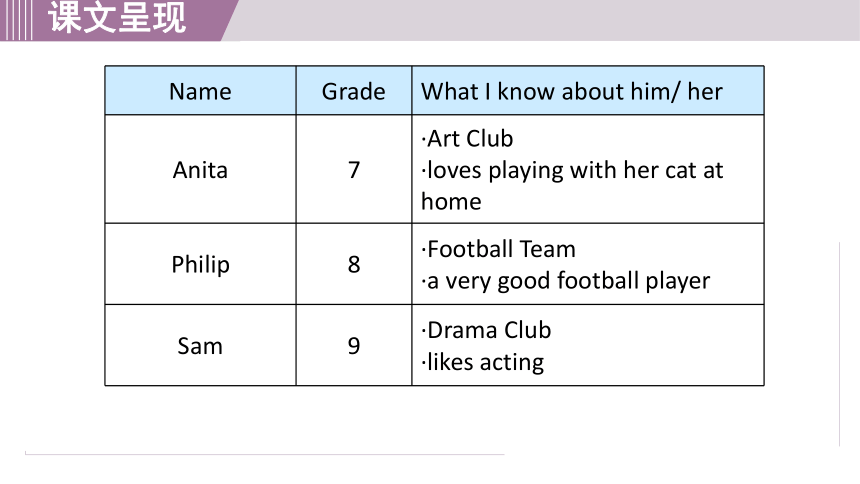Click the 'Drama Club' text line
The height and width of the screenshot is (484, 860).
486,330
